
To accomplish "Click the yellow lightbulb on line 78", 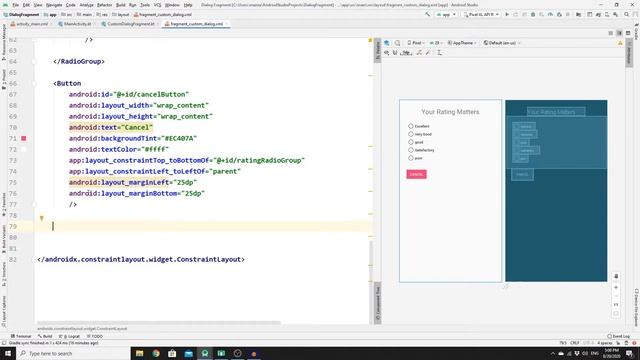I will 42,218.
